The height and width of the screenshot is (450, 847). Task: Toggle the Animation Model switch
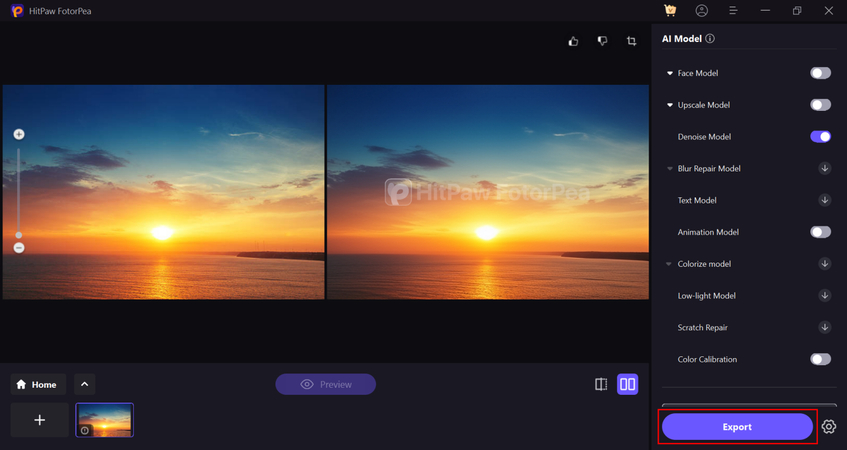(820, 232)
